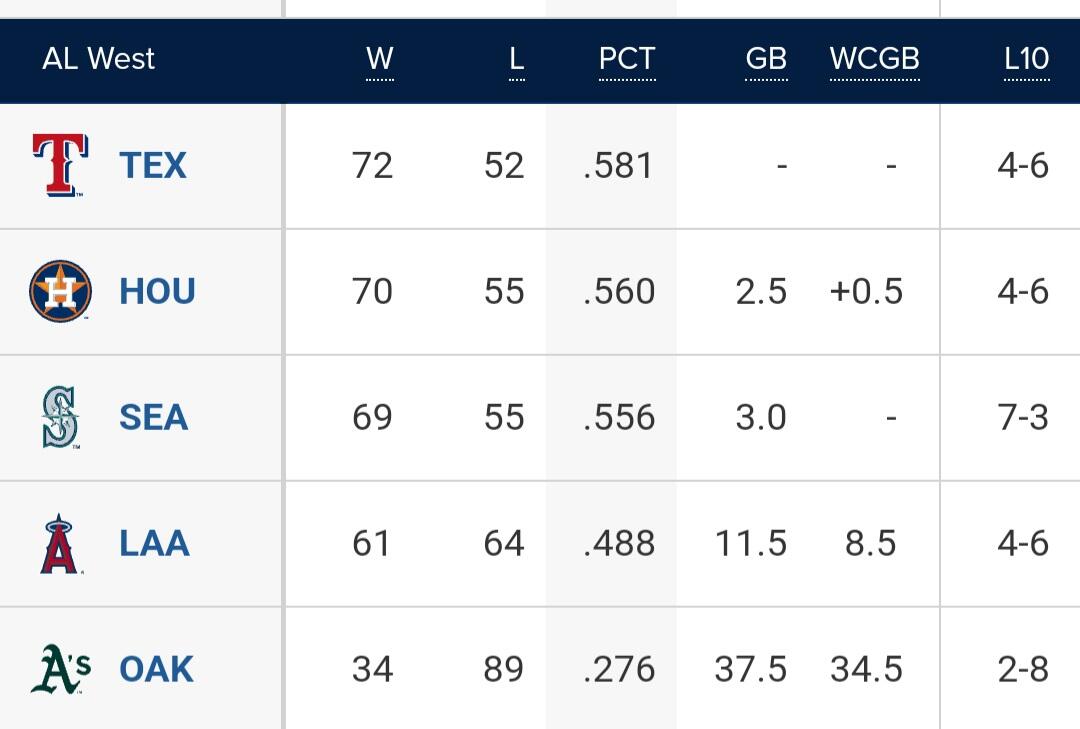Click Oakland's 37.5 games back value
This screenshot has width=1080, height=729.
750,669
